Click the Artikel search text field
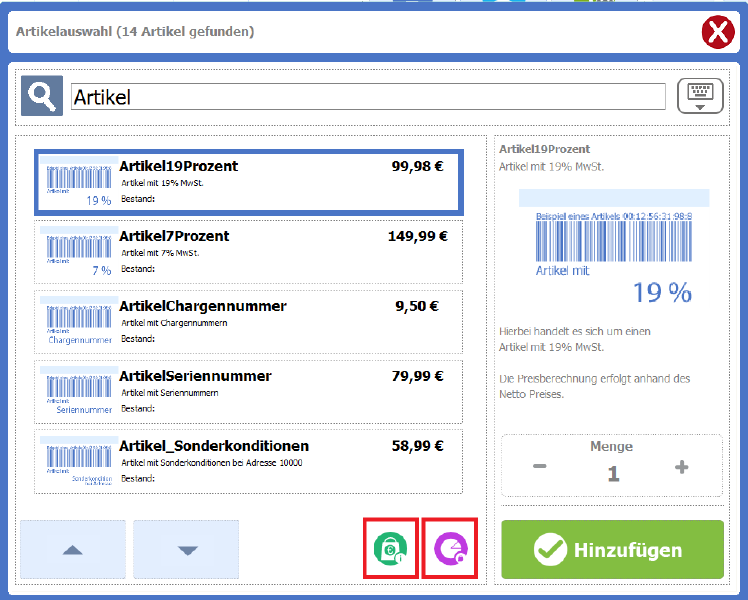 (368, 97)
